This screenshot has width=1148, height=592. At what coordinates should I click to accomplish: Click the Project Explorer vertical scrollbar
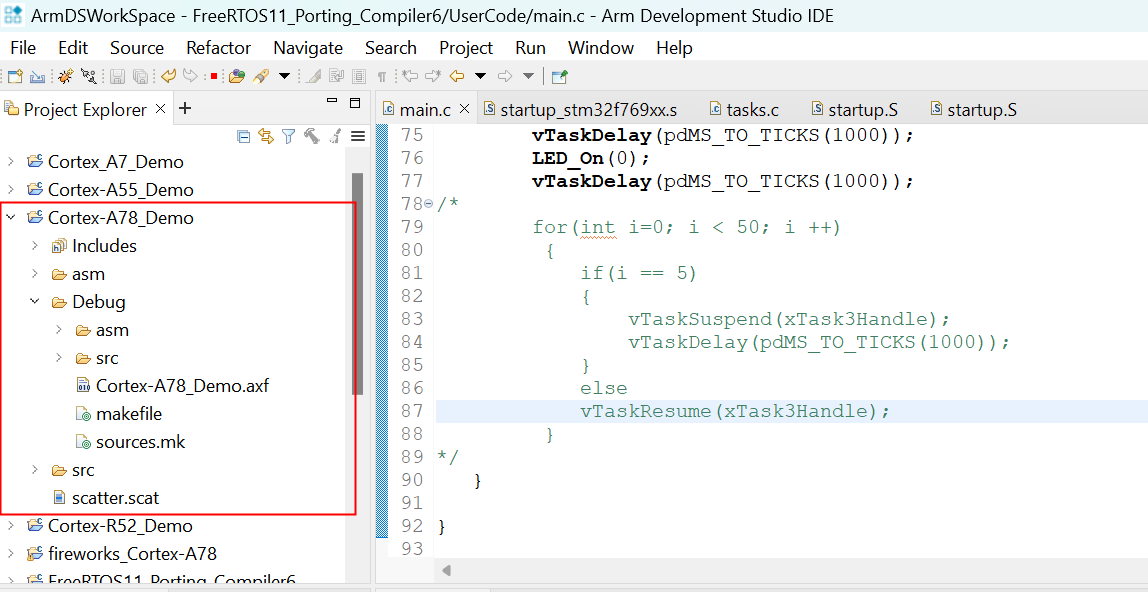[x=356, y=280]
